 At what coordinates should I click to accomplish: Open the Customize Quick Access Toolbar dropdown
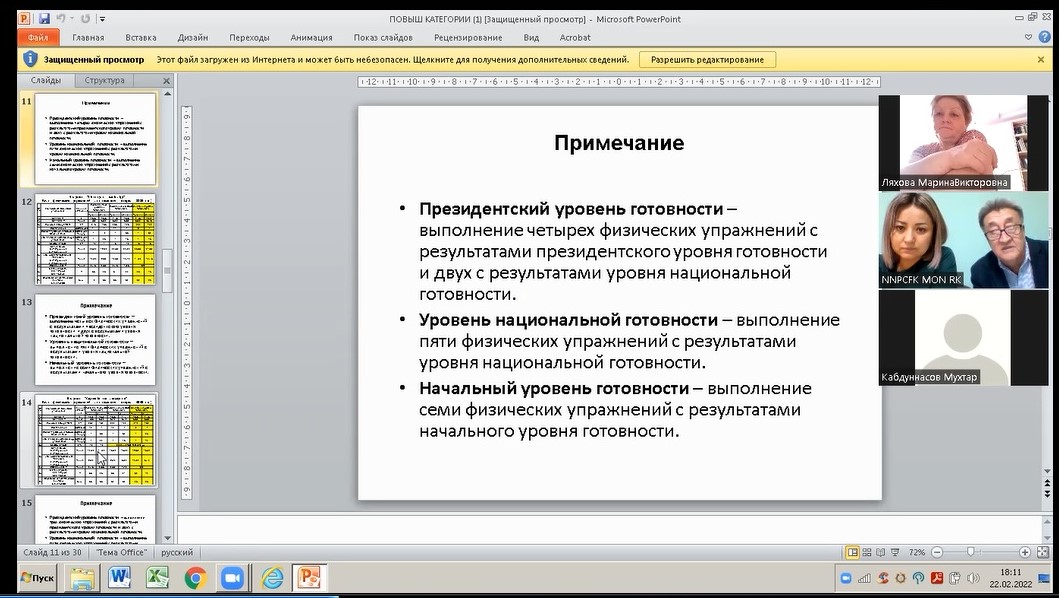pos(103,19)
